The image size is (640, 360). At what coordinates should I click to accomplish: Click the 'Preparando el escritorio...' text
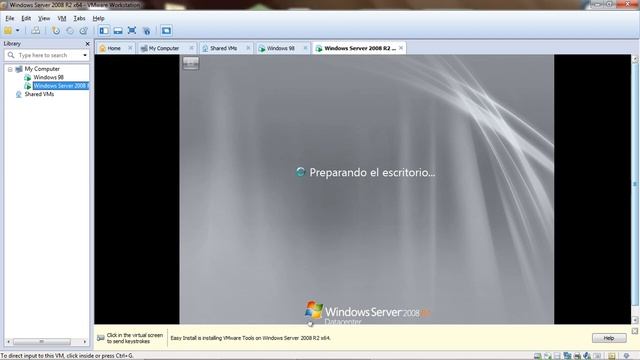[372, 172]
